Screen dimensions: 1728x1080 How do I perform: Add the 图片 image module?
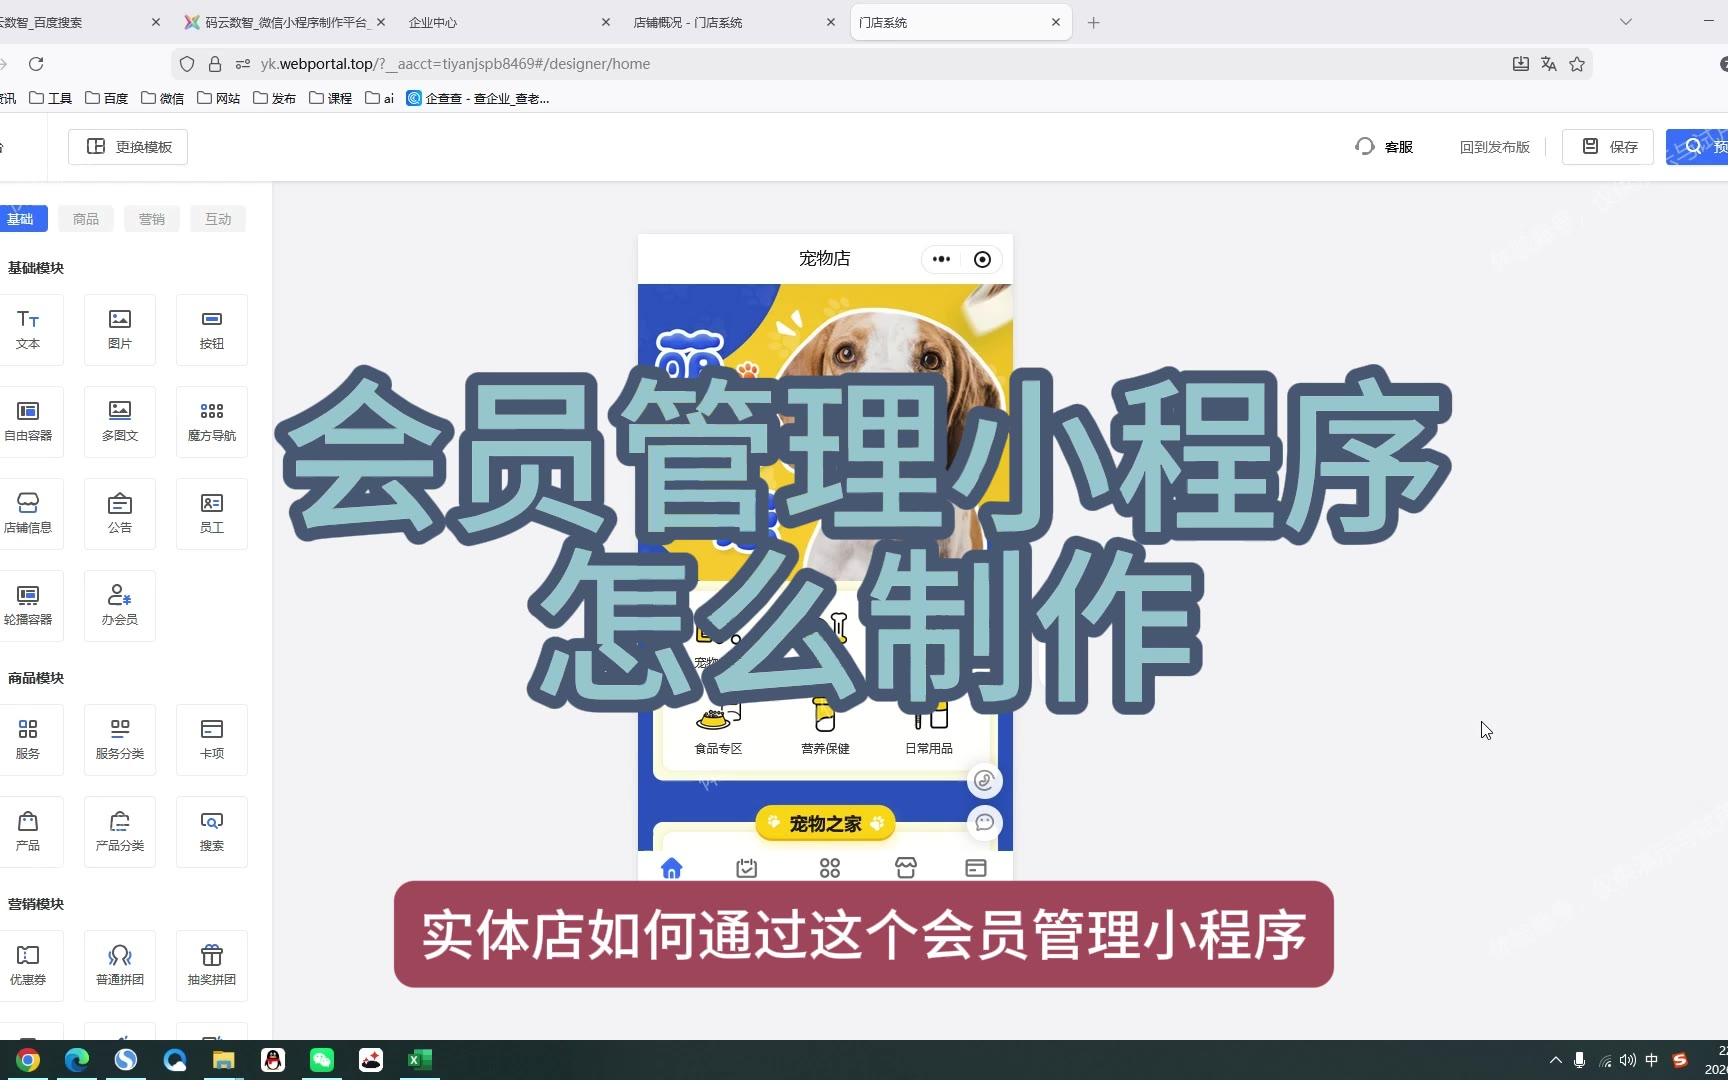[120, 329]
